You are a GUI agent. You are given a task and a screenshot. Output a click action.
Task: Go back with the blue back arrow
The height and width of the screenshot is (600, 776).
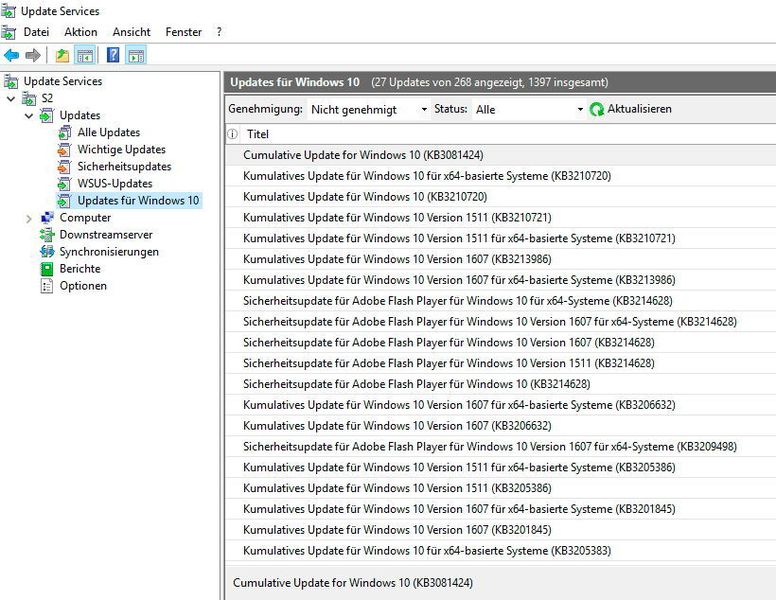[x=11, y=55]
